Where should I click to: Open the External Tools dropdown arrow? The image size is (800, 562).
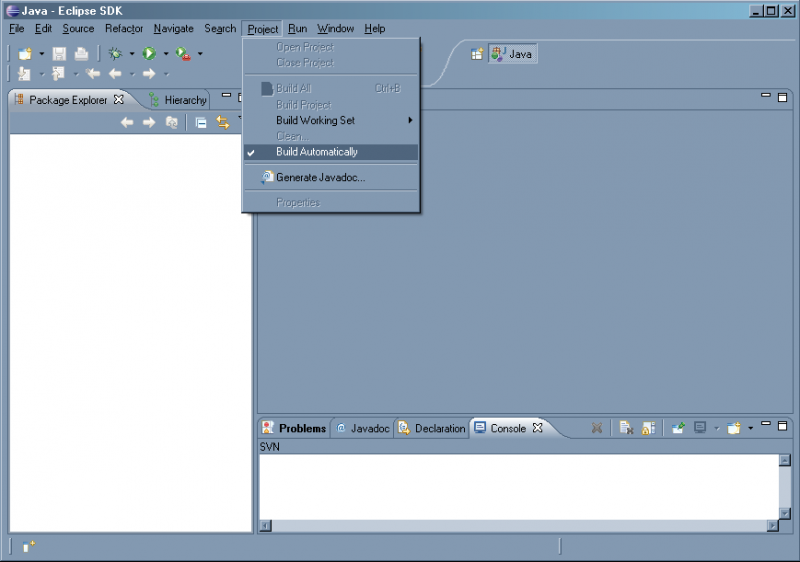tap(200, 54)
